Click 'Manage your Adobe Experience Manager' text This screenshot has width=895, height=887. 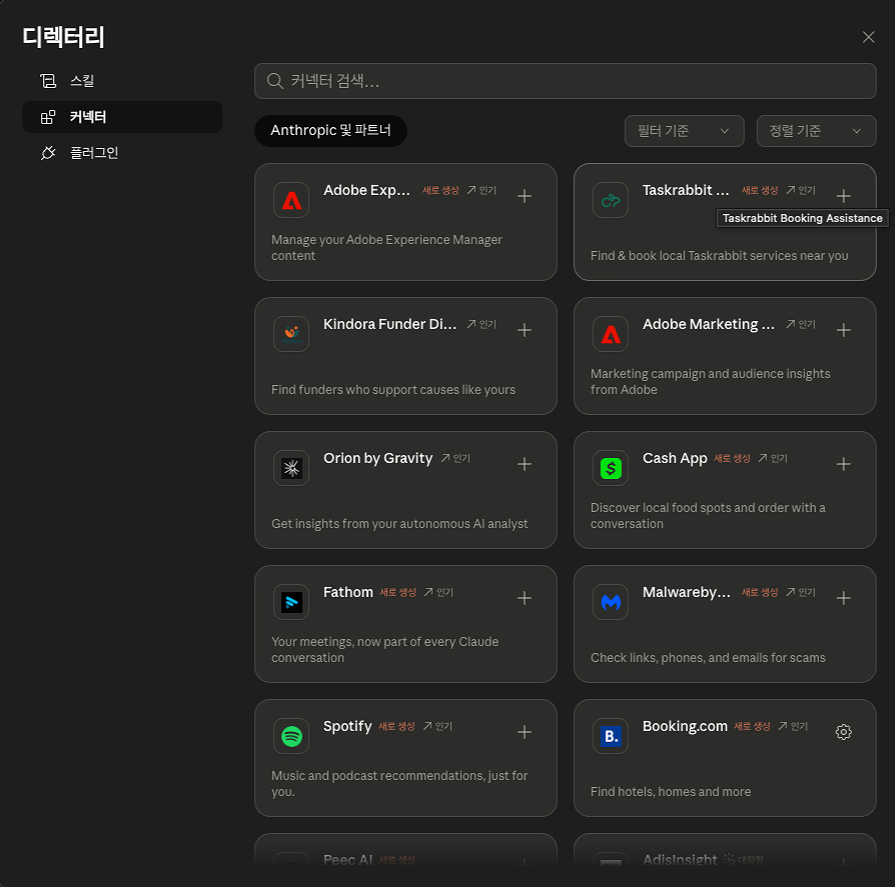[x=386, y=248]
